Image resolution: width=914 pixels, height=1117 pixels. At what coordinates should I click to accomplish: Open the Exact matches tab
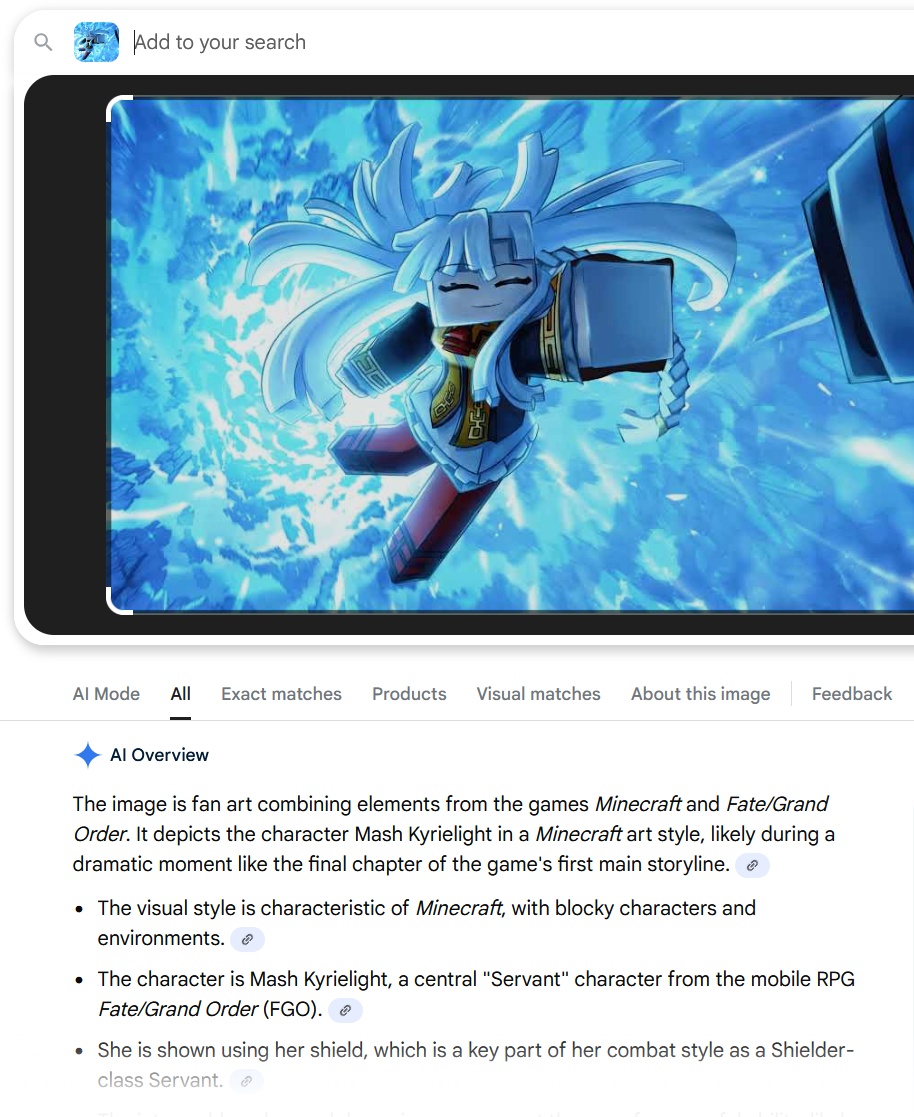click(x=281, y=694)
